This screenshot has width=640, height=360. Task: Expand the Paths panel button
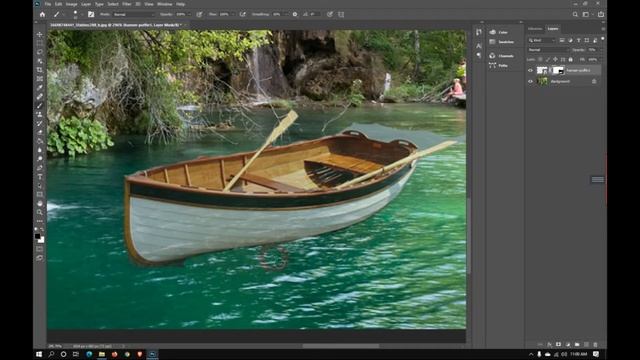499,65
